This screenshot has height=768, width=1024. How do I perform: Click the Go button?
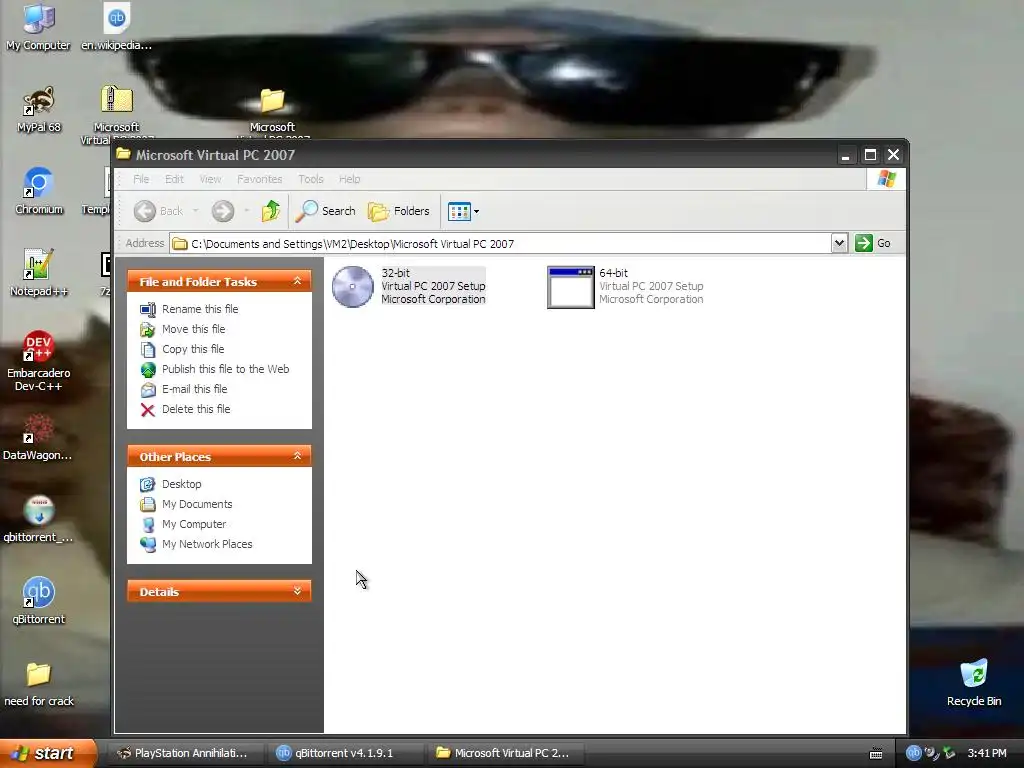tap(873, 243)
